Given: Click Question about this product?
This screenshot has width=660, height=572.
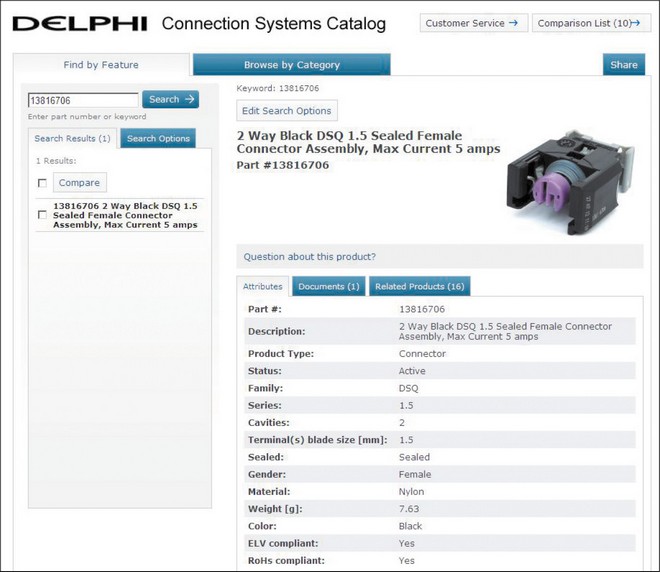Looking at the screenshot, I should [310, 257].
